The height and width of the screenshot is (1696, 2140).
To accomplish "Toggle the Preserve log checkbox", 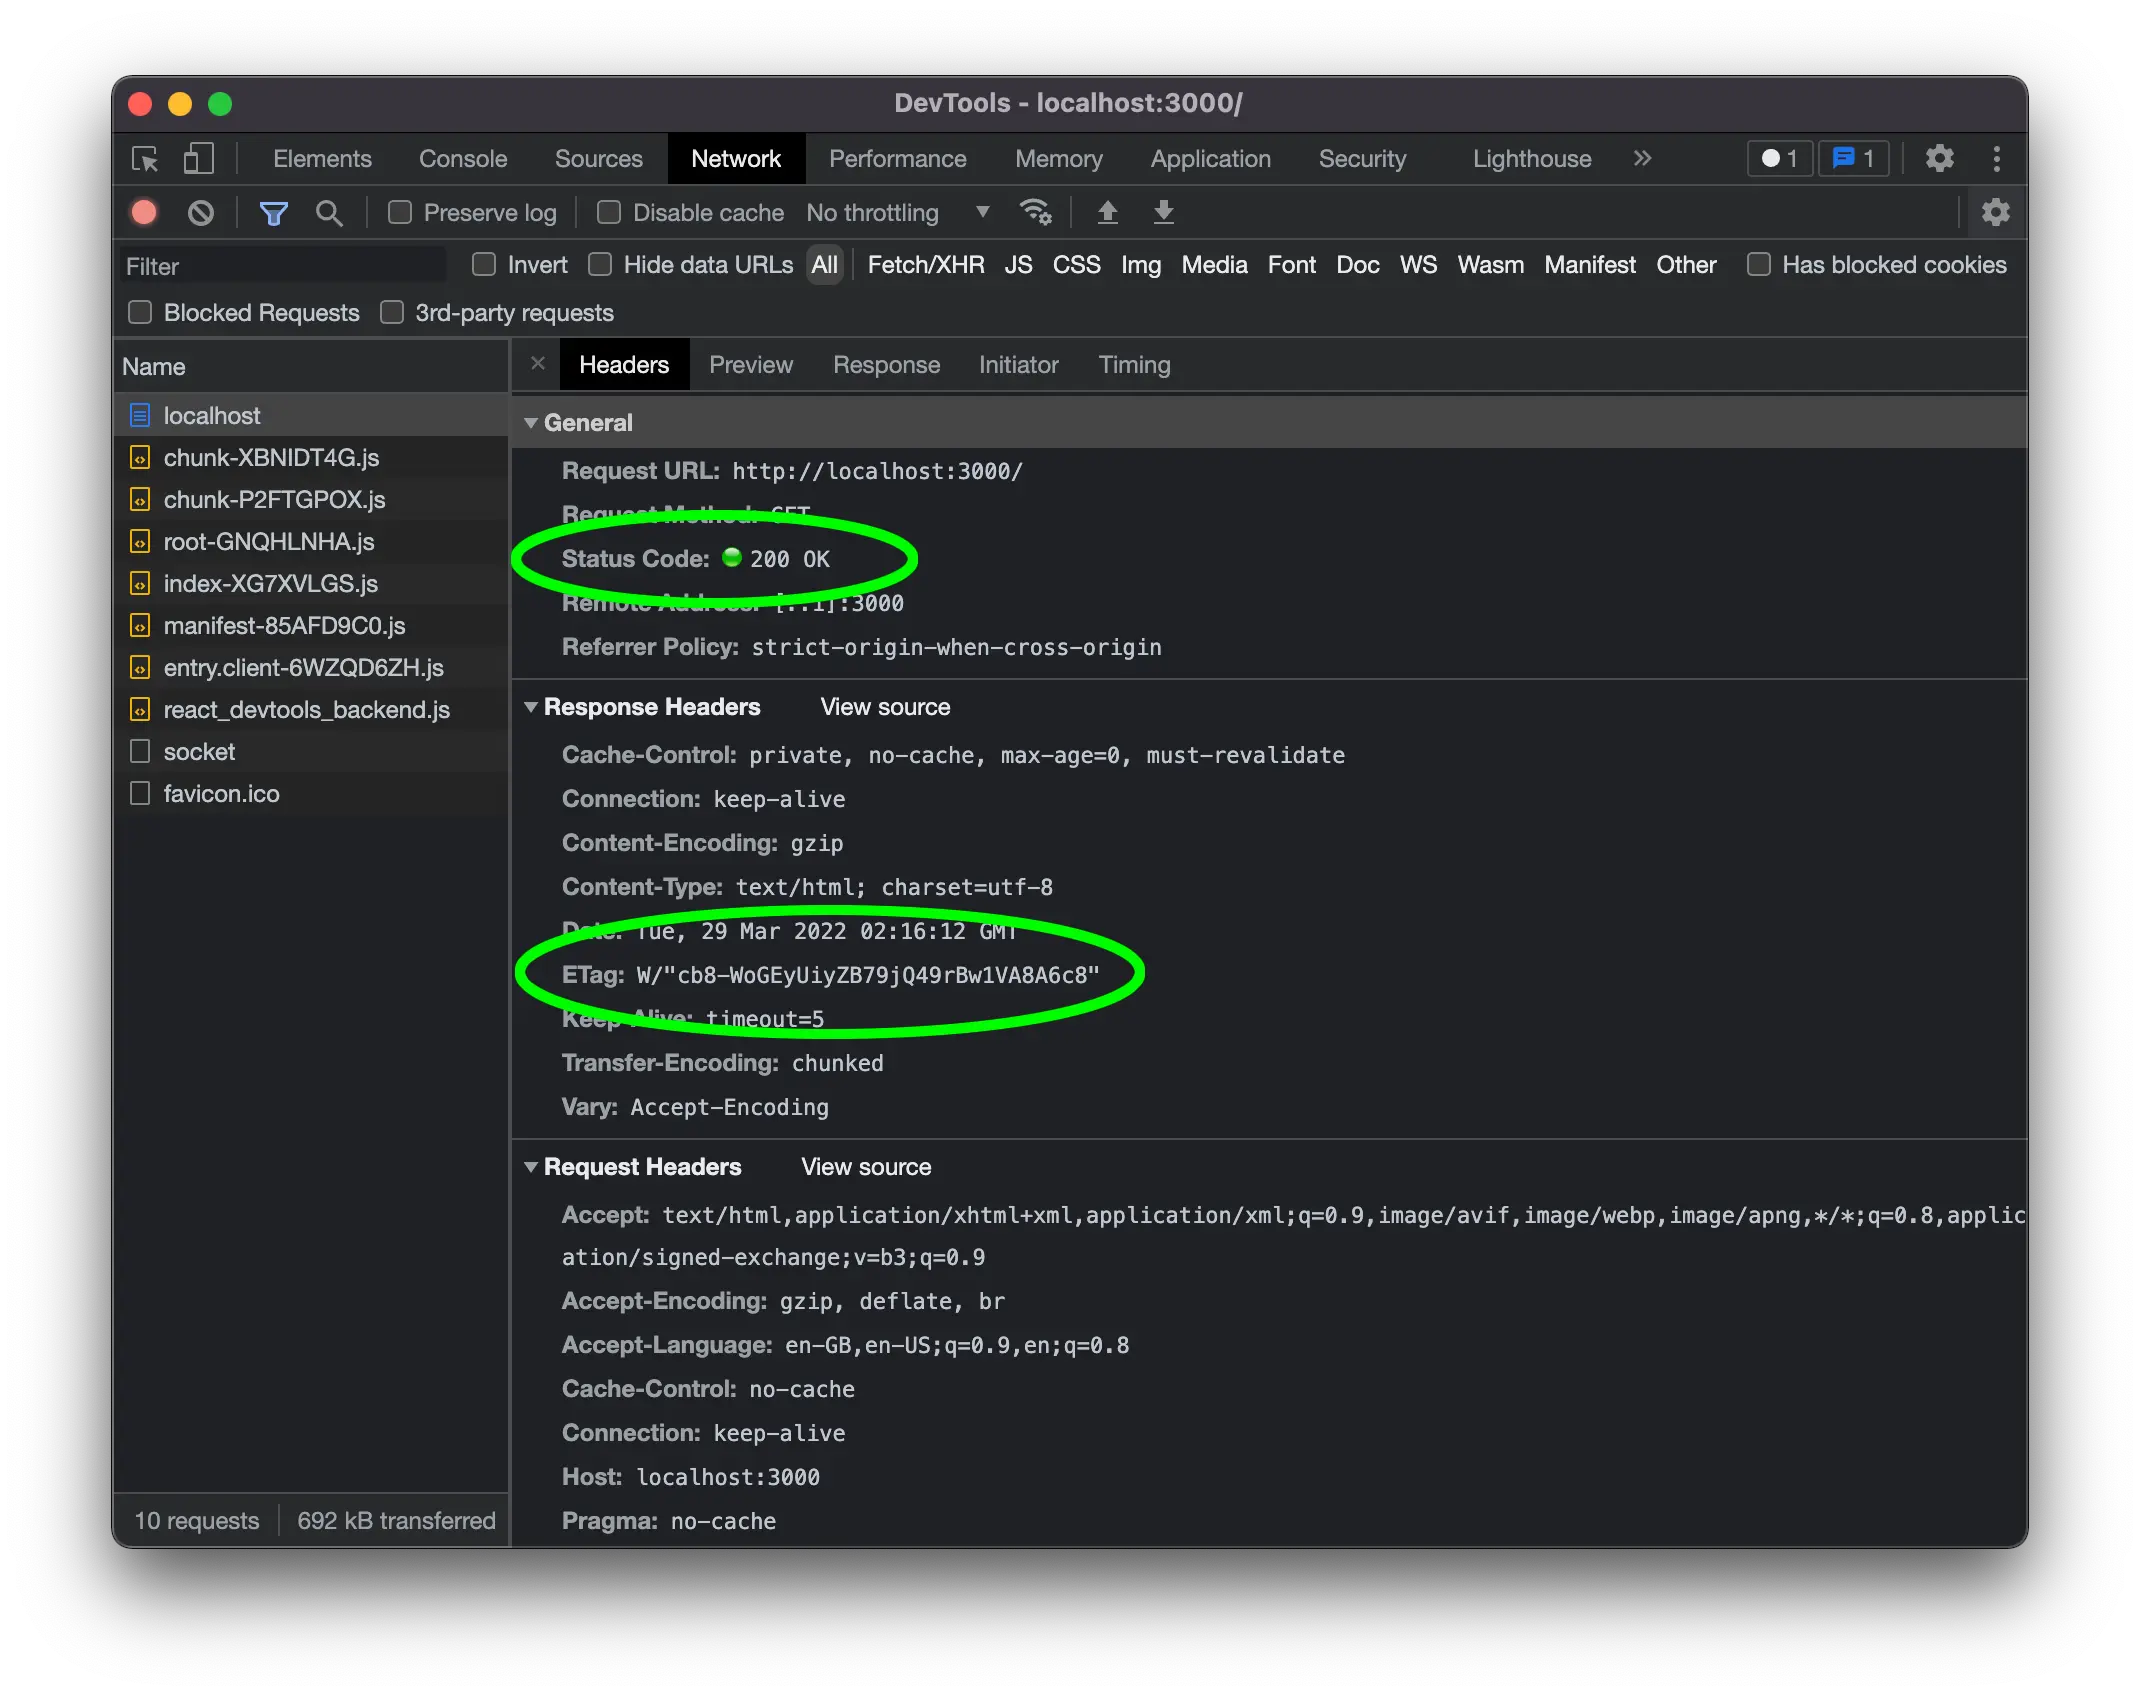I will point(401,212).
